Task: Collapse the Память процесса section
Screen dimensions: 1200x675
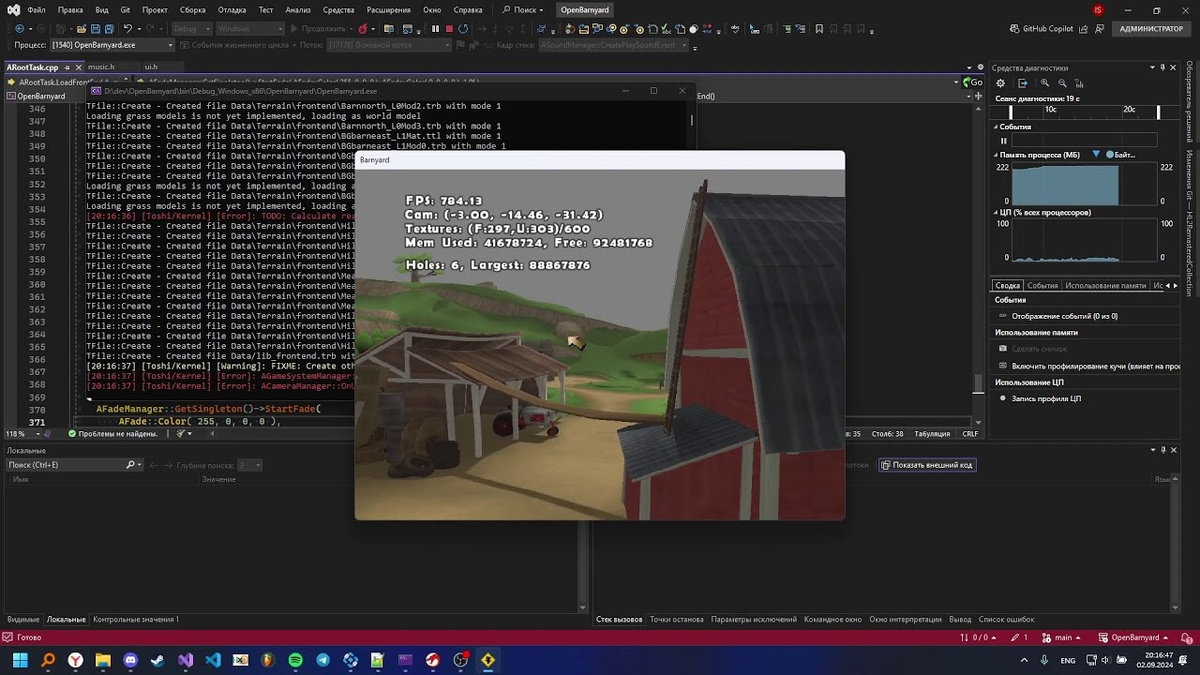Action: [996, 155]
